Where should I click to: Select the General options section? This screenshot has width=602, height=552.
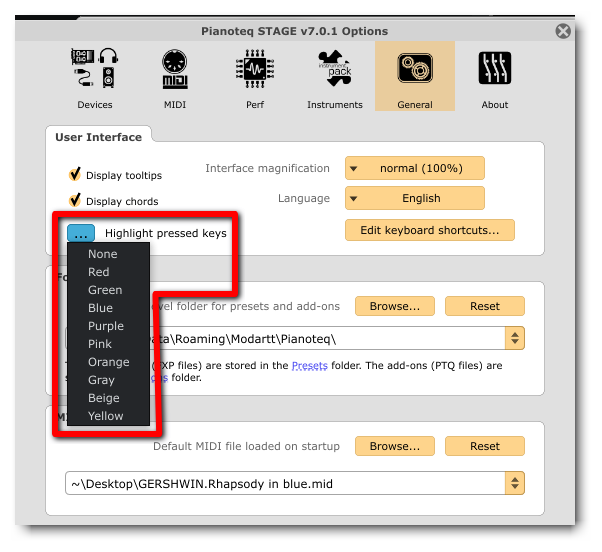click(415, 76)
